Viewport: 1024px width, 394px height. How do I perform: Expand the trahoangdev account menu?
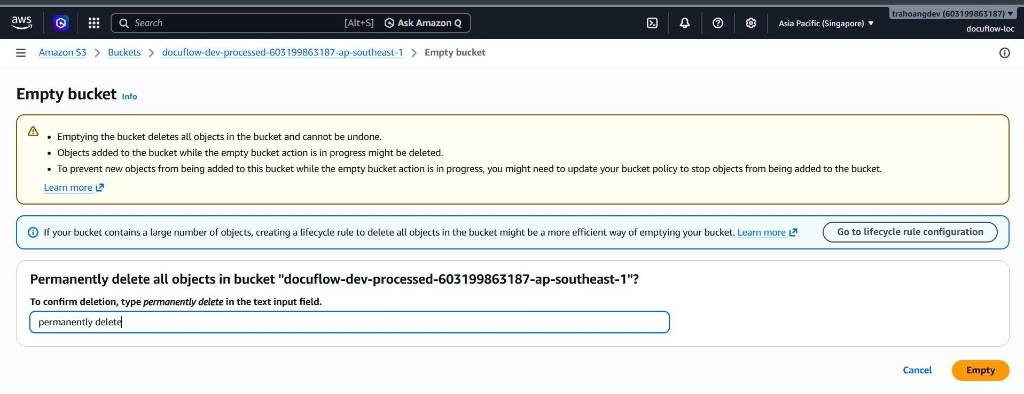click(953, 14)
